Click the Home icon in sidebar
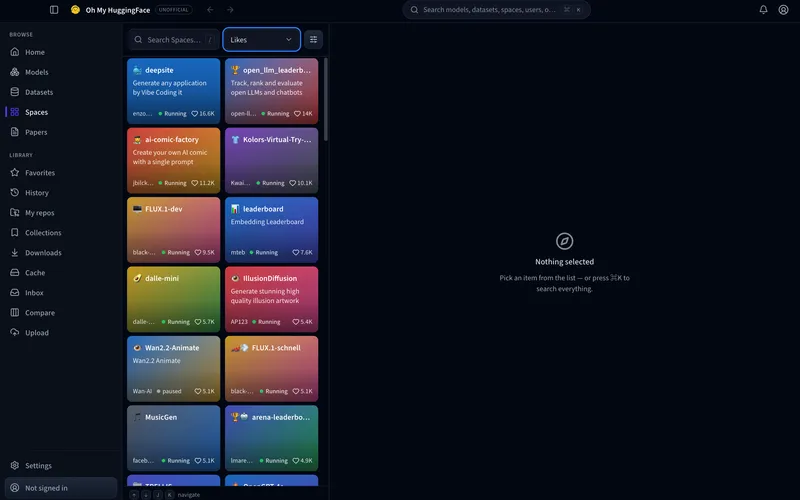 (x=15, y=52)
